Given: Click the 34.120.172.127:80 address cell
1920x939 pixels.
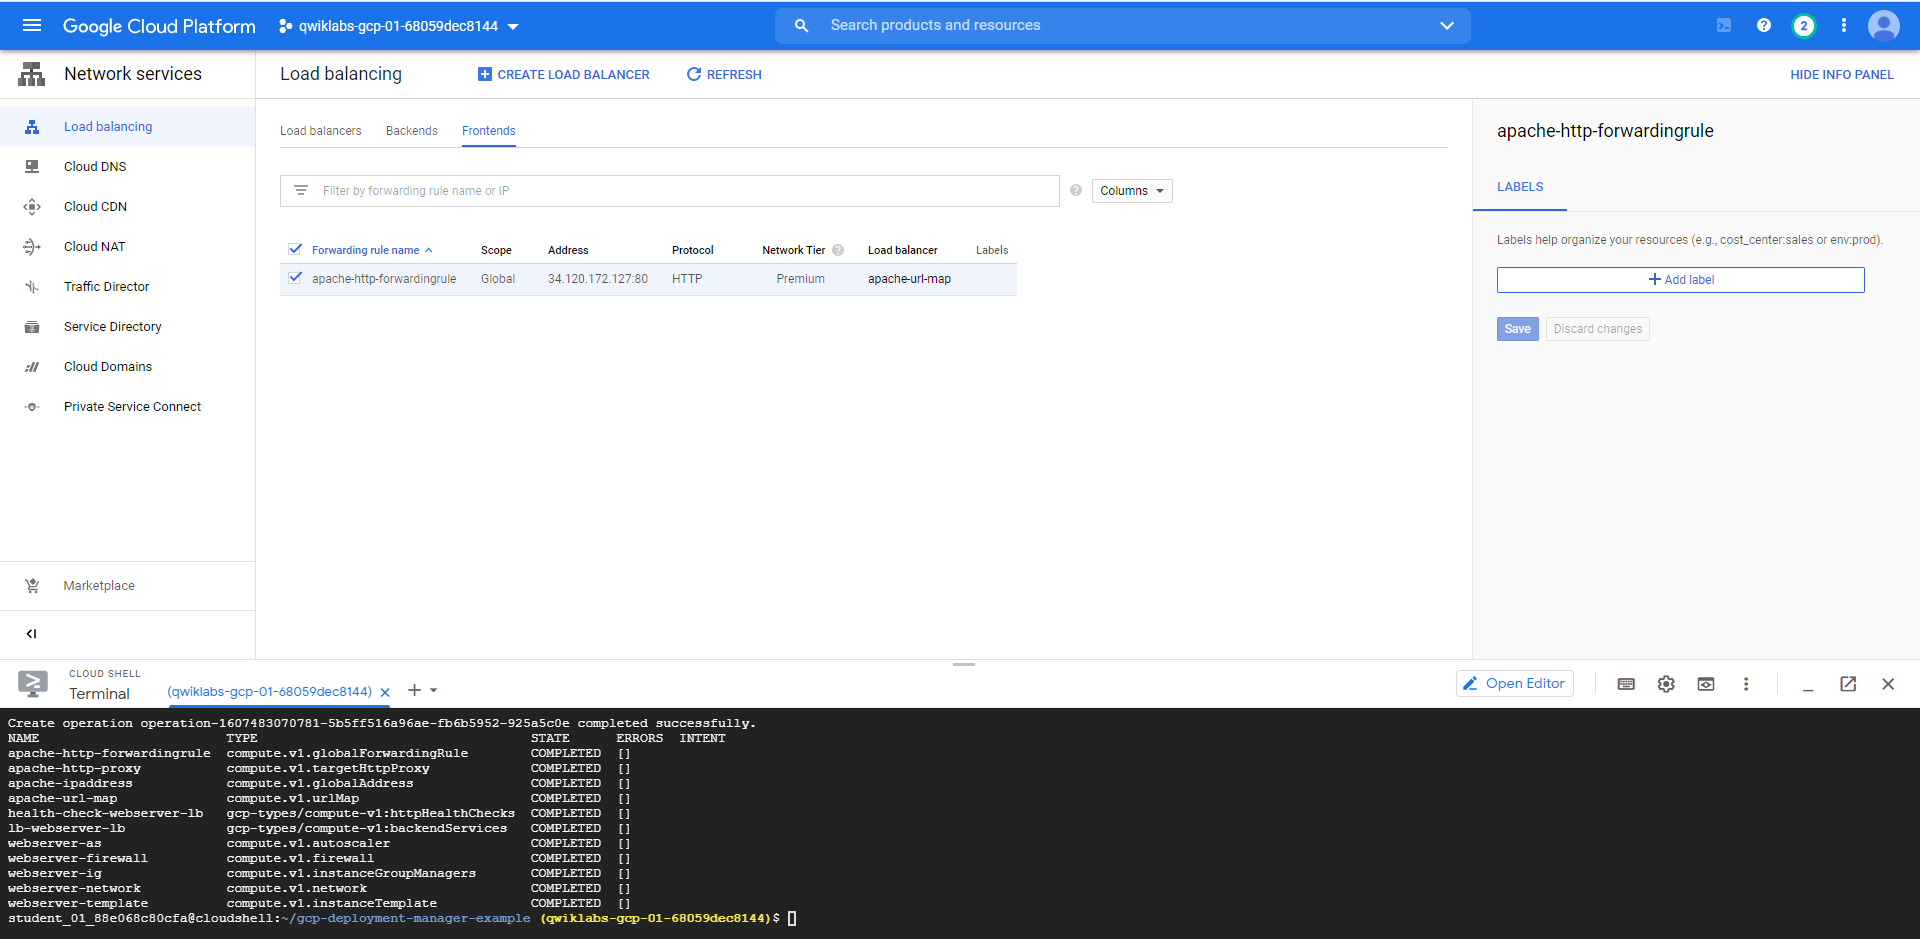Looking at the screenshot, I should (598, 279).
